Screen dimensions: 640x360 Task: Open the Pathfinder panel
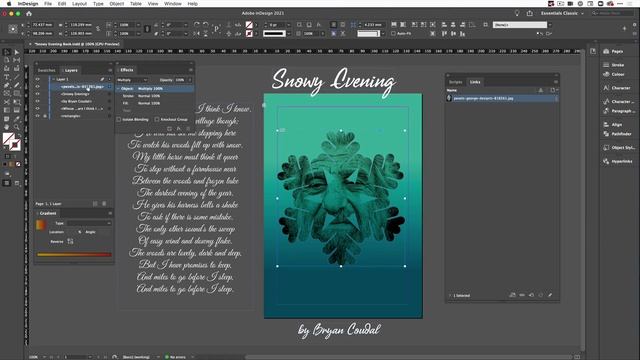(617, 134)
